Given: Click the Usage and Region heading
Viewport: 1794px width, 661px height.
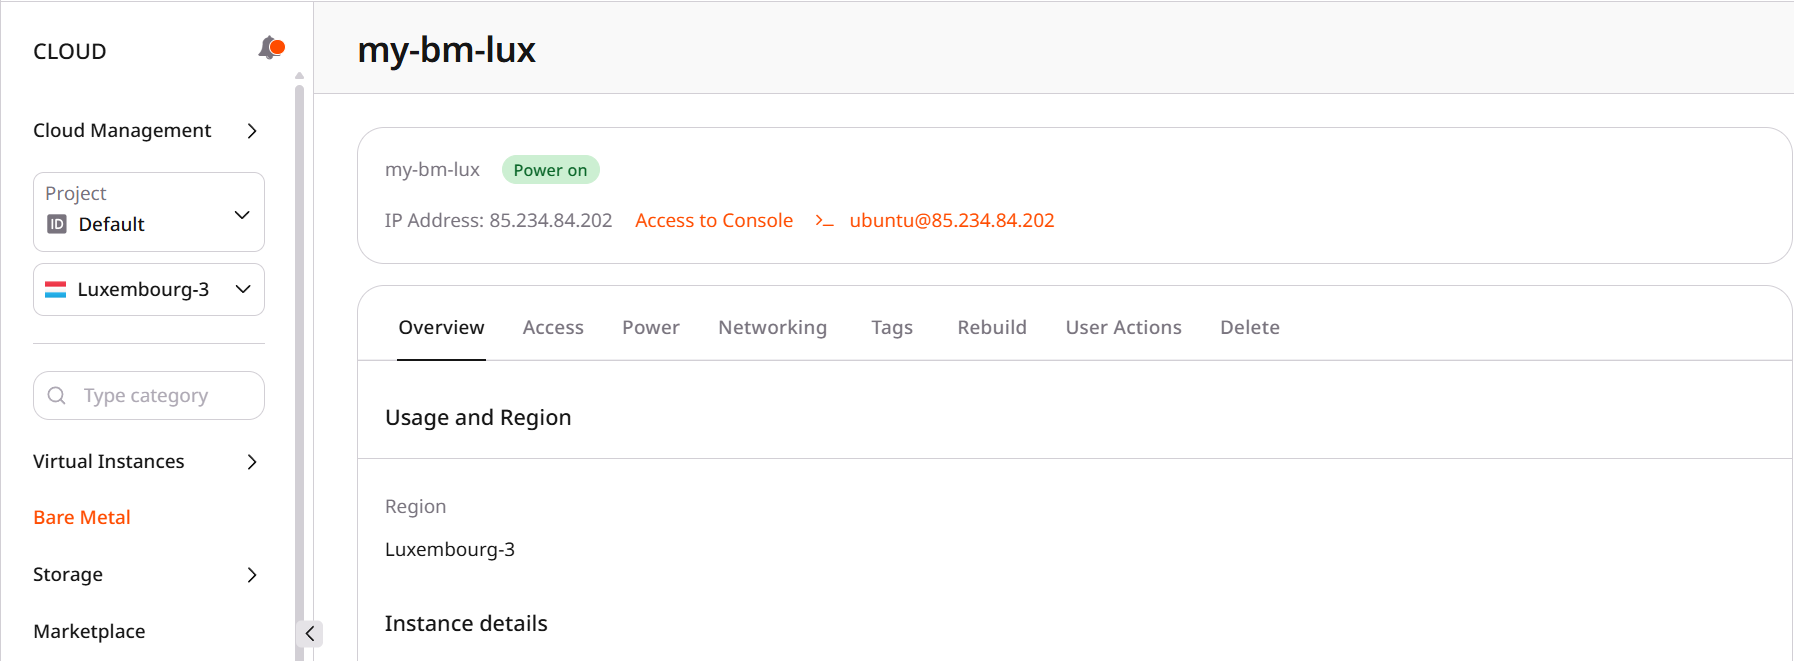Looking at the screenshot, I should click(478, 418).
